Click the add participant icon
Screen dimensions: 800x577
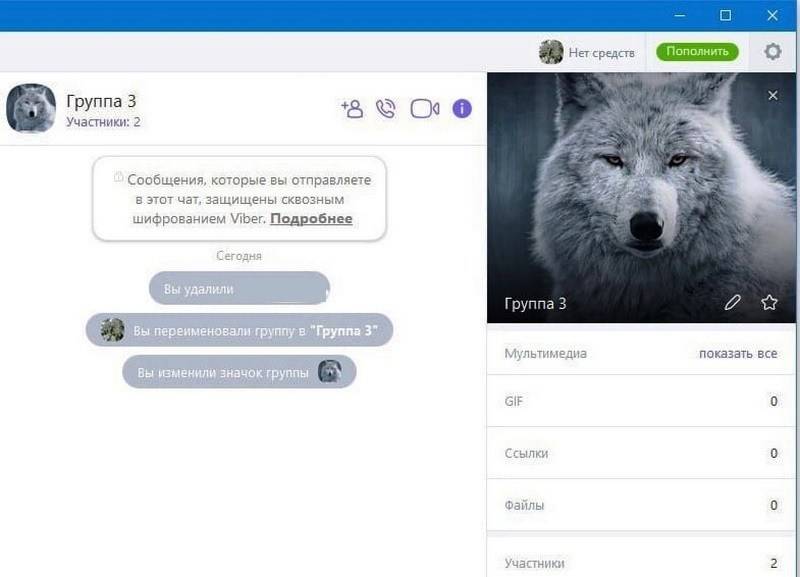tap(352, 109)
